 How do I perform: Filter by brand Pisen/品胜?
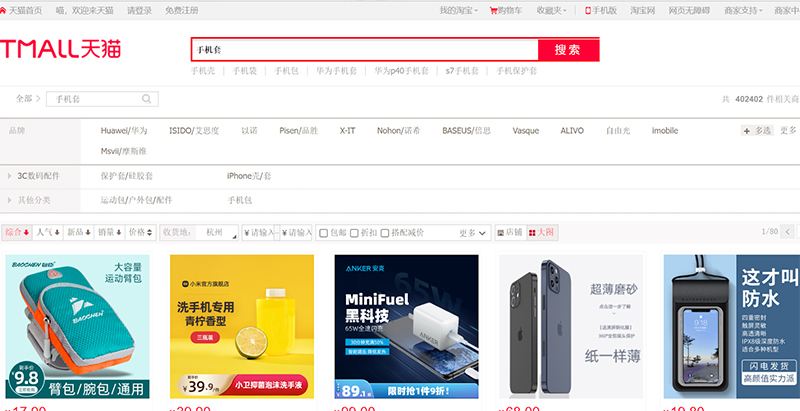click(298, 131)
